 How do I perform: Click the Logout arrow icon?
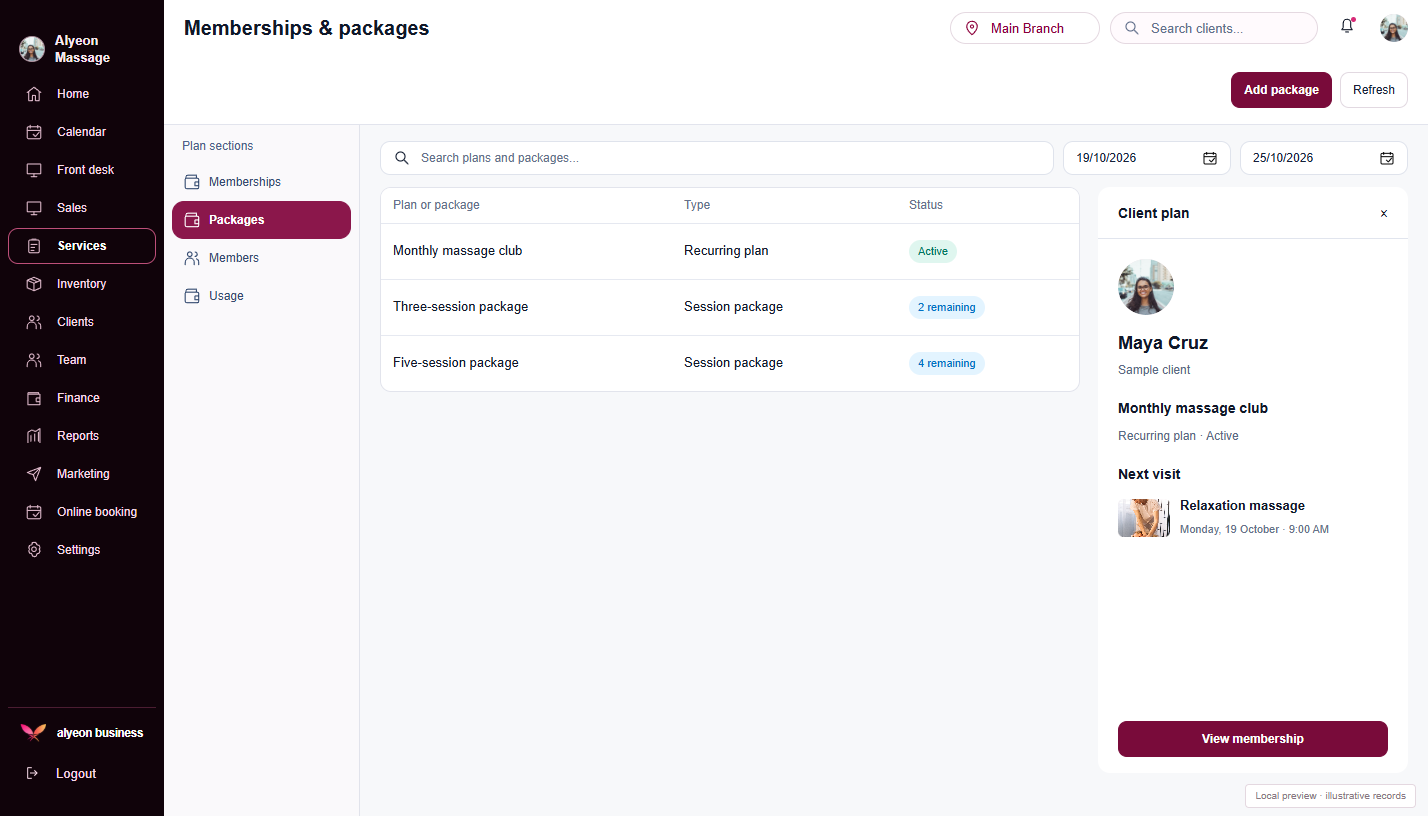(x=32, y=773)
